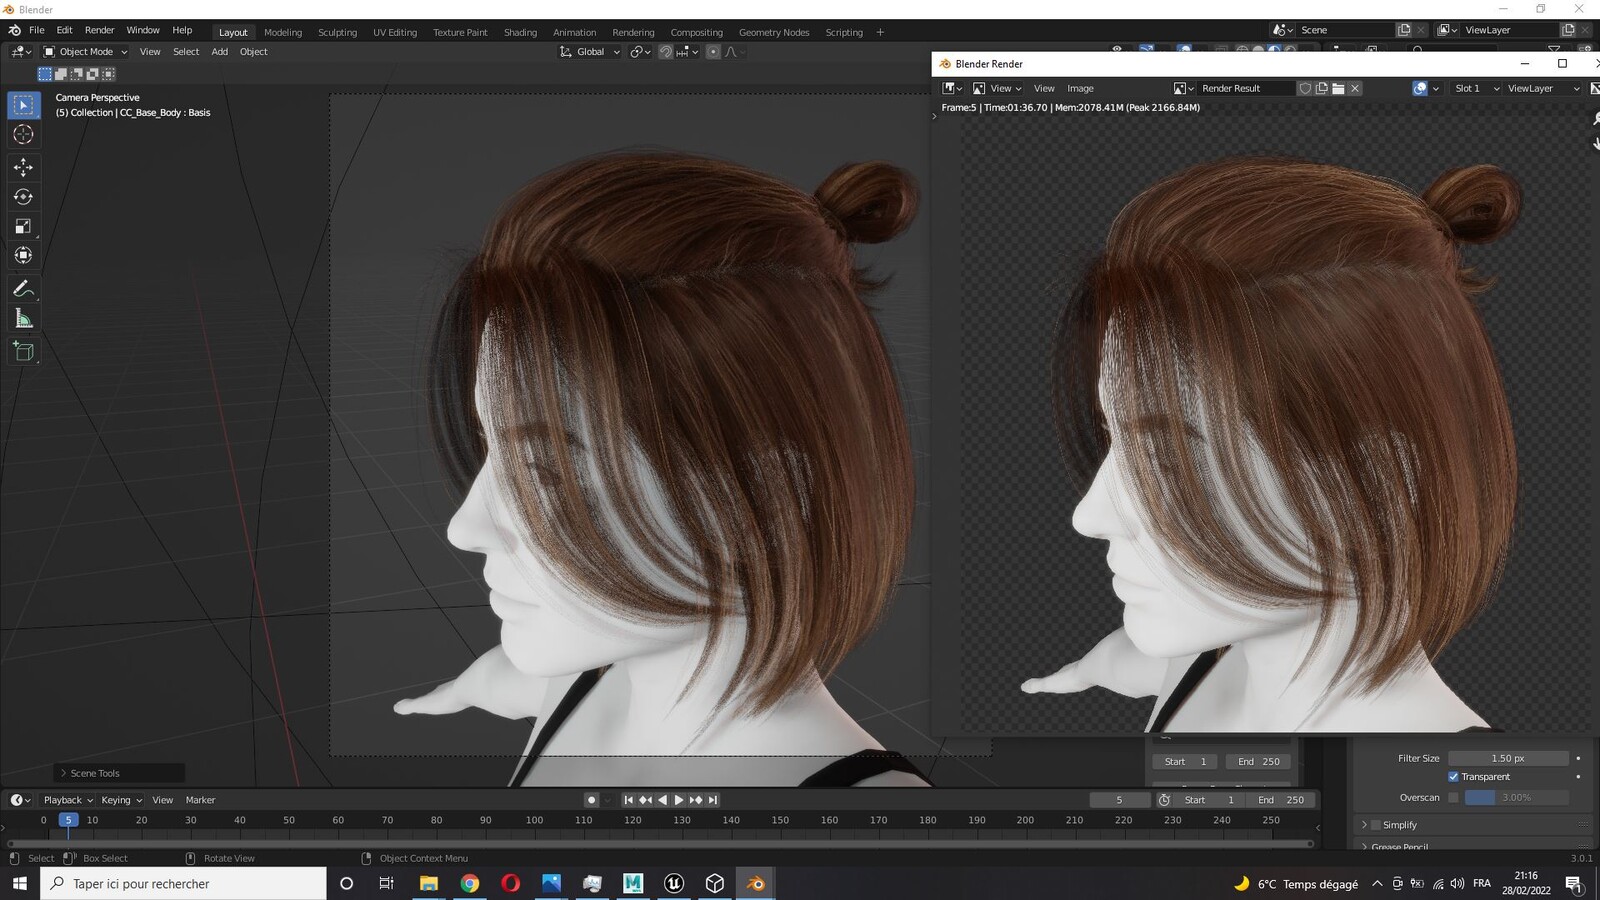Open the Global transform orientation dropdown

[590, 52]
